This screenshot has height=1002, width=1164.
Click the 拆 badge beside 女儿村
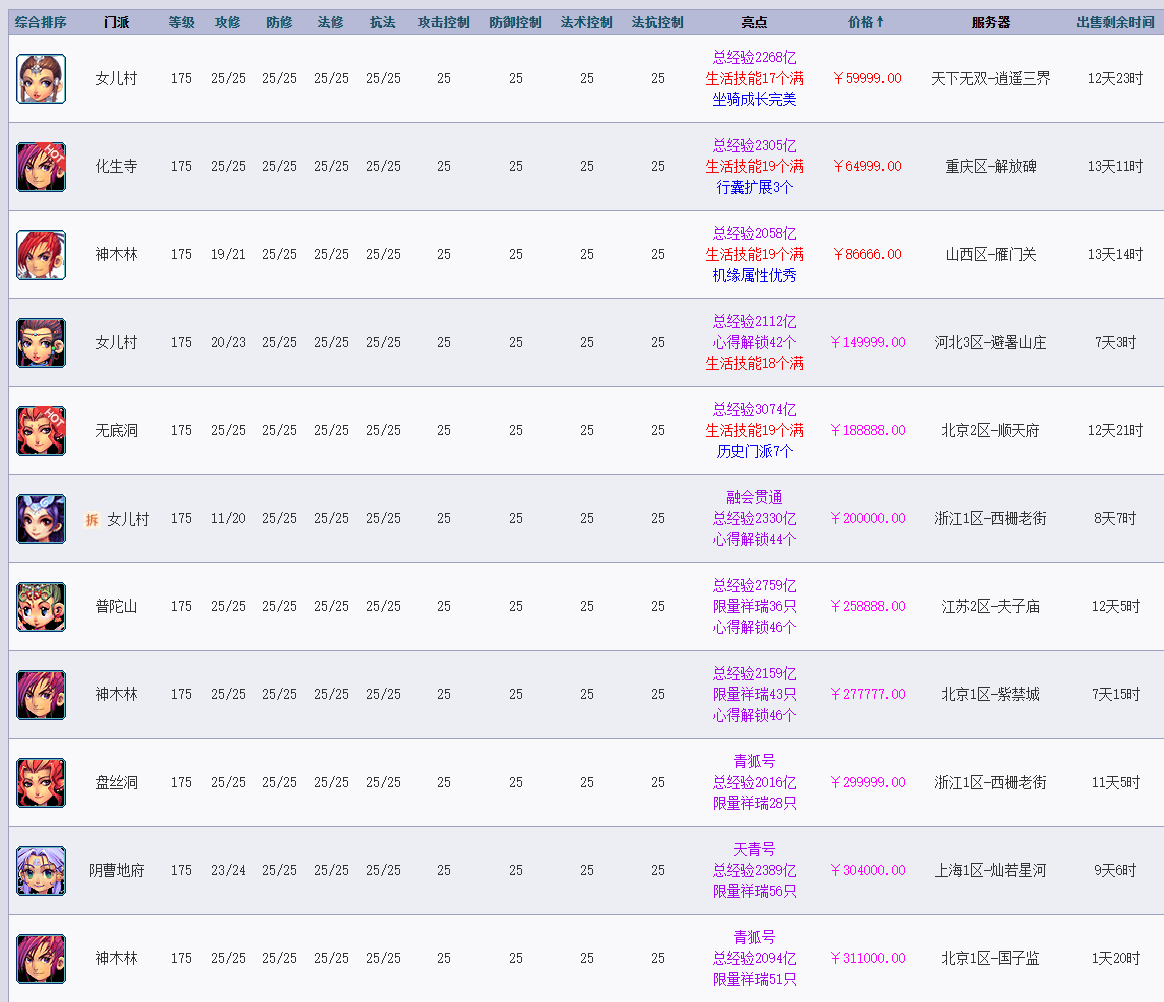click(92, 520)
